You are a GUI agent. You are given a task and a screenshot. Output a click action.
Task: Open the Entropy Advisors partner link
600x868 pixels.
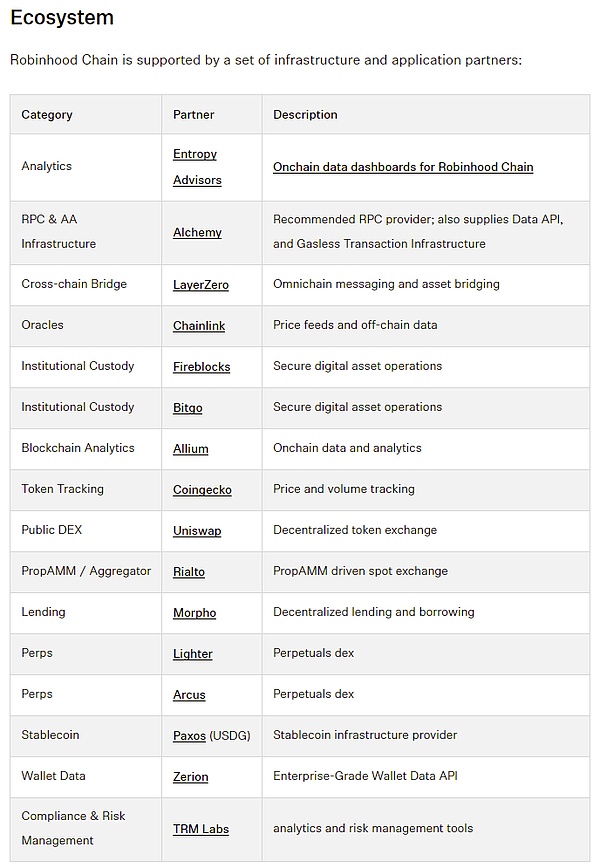click(197, 167)
